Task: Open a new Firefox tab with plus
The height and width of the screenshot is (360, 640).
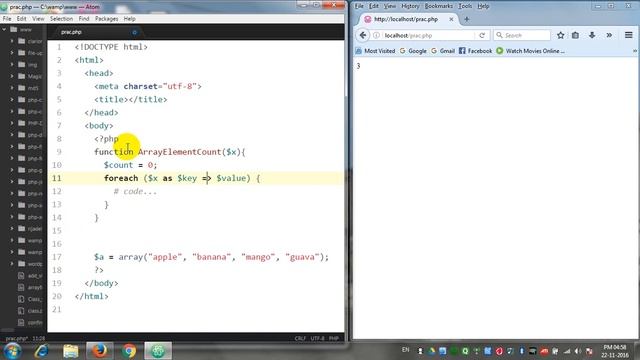Action: click(467, 19)
